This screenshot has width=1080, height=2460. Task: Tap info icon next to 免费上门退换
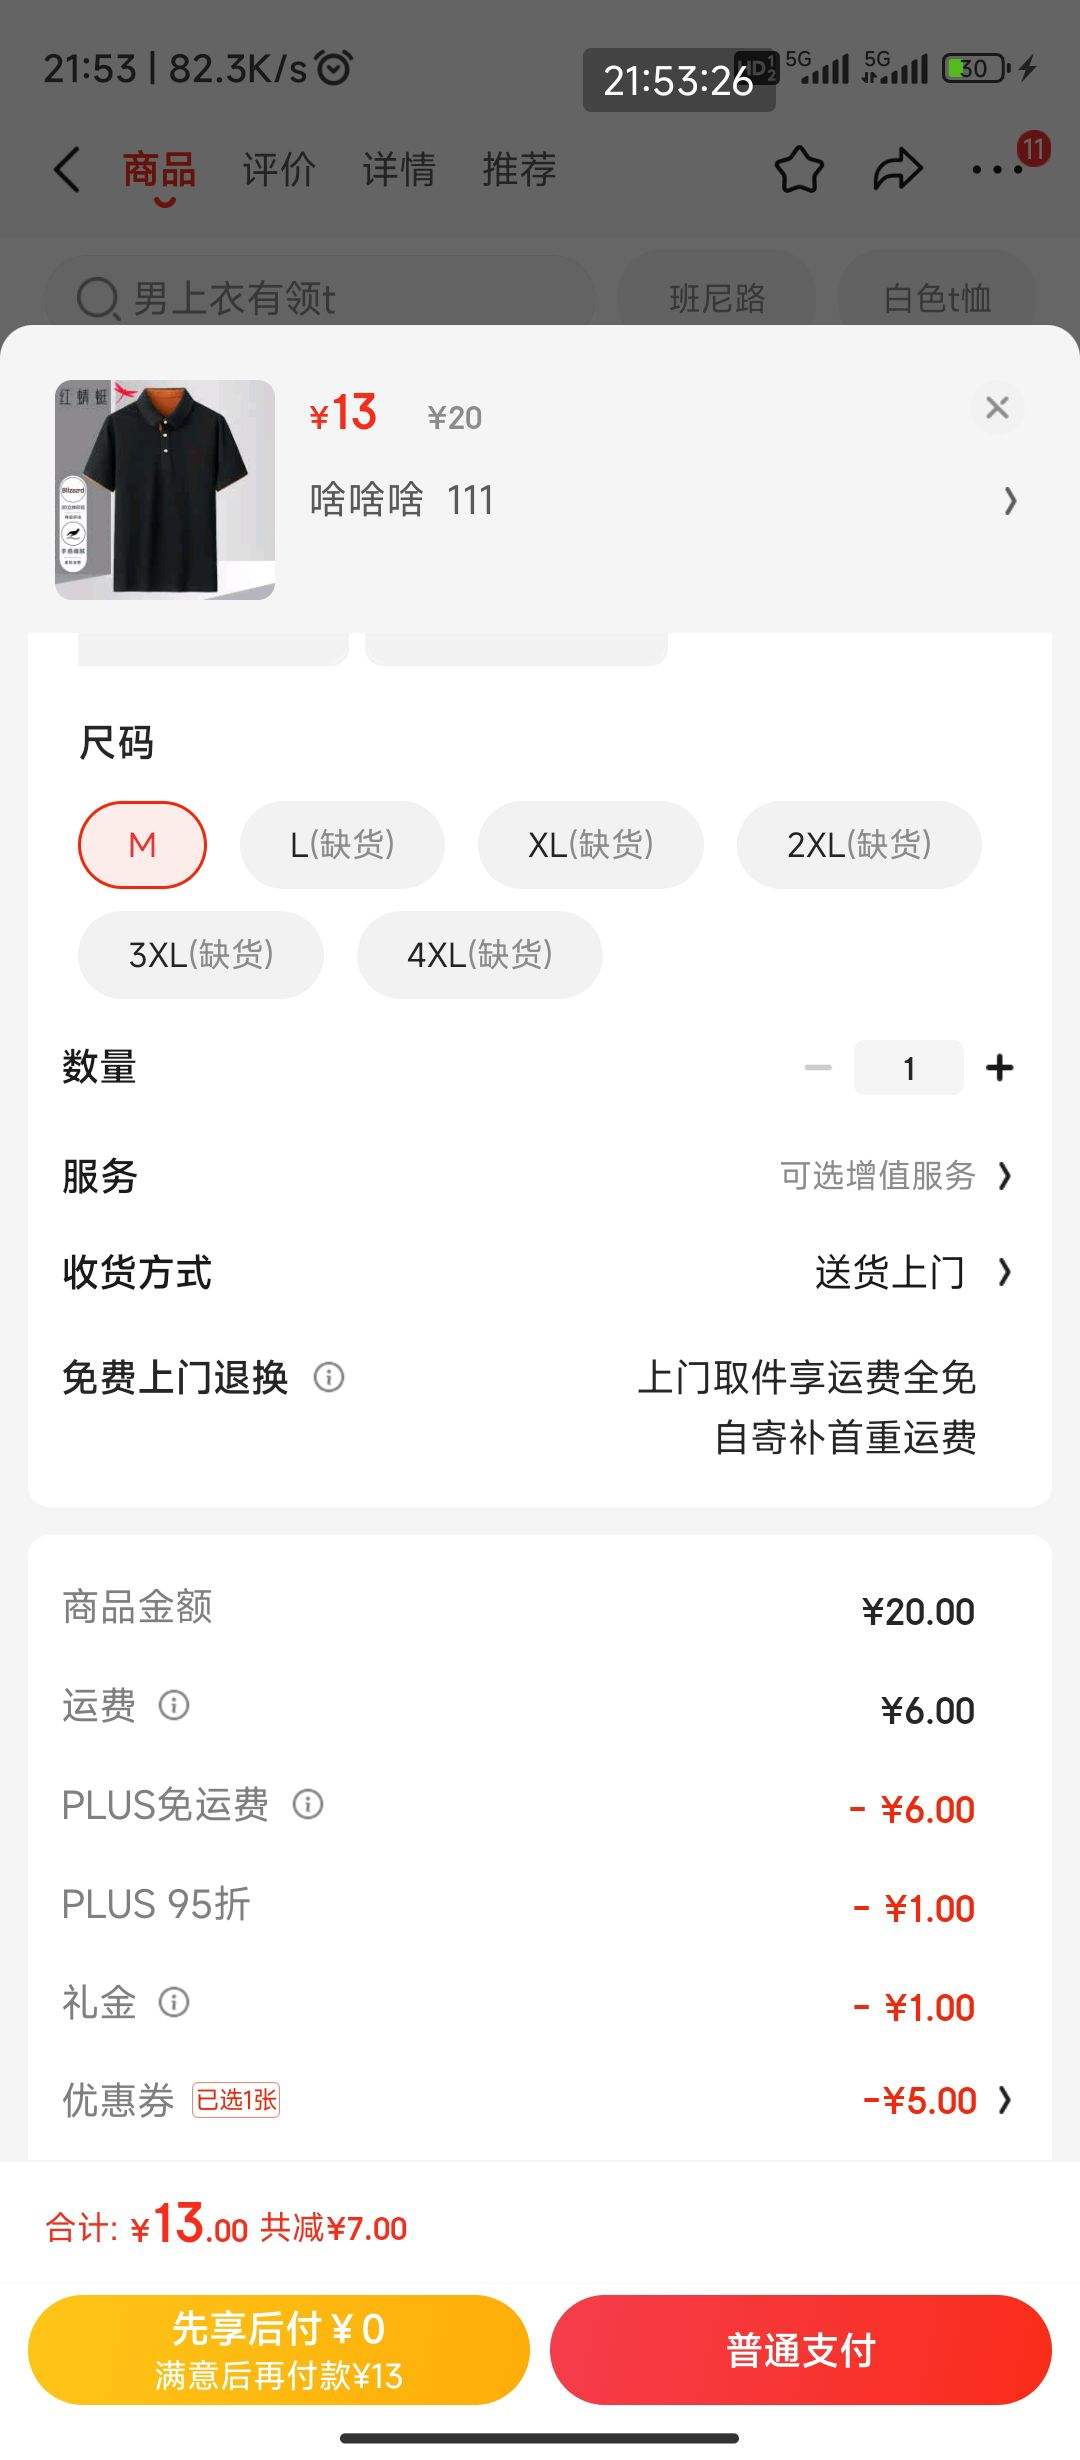tap(329, 1378)
